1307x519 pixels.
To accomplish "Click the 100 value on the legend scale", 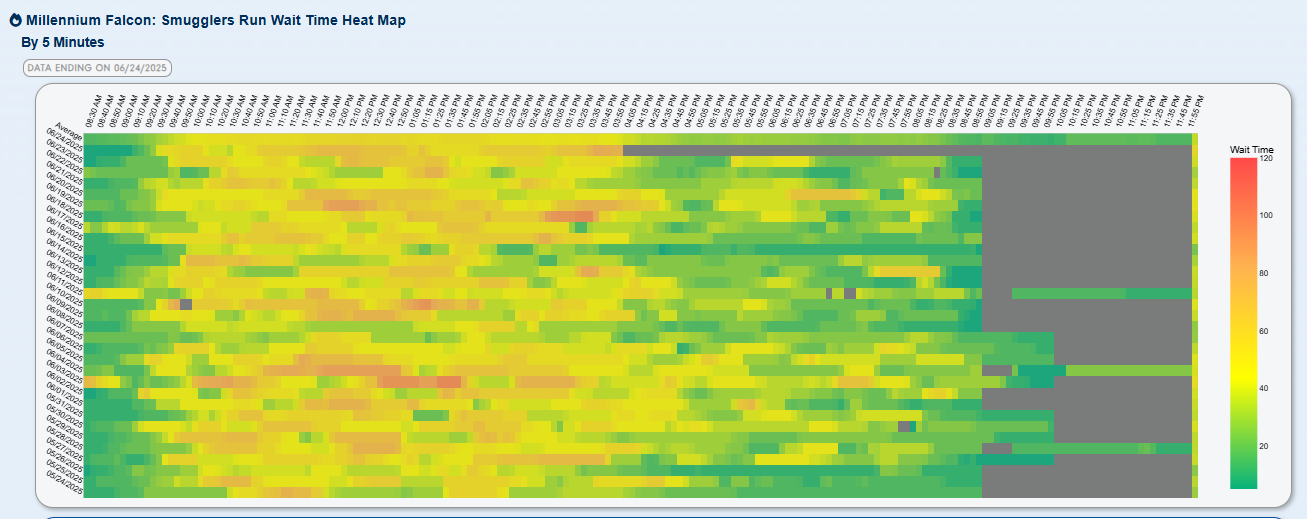I will pyautogui.click(x=1265, y=215).
